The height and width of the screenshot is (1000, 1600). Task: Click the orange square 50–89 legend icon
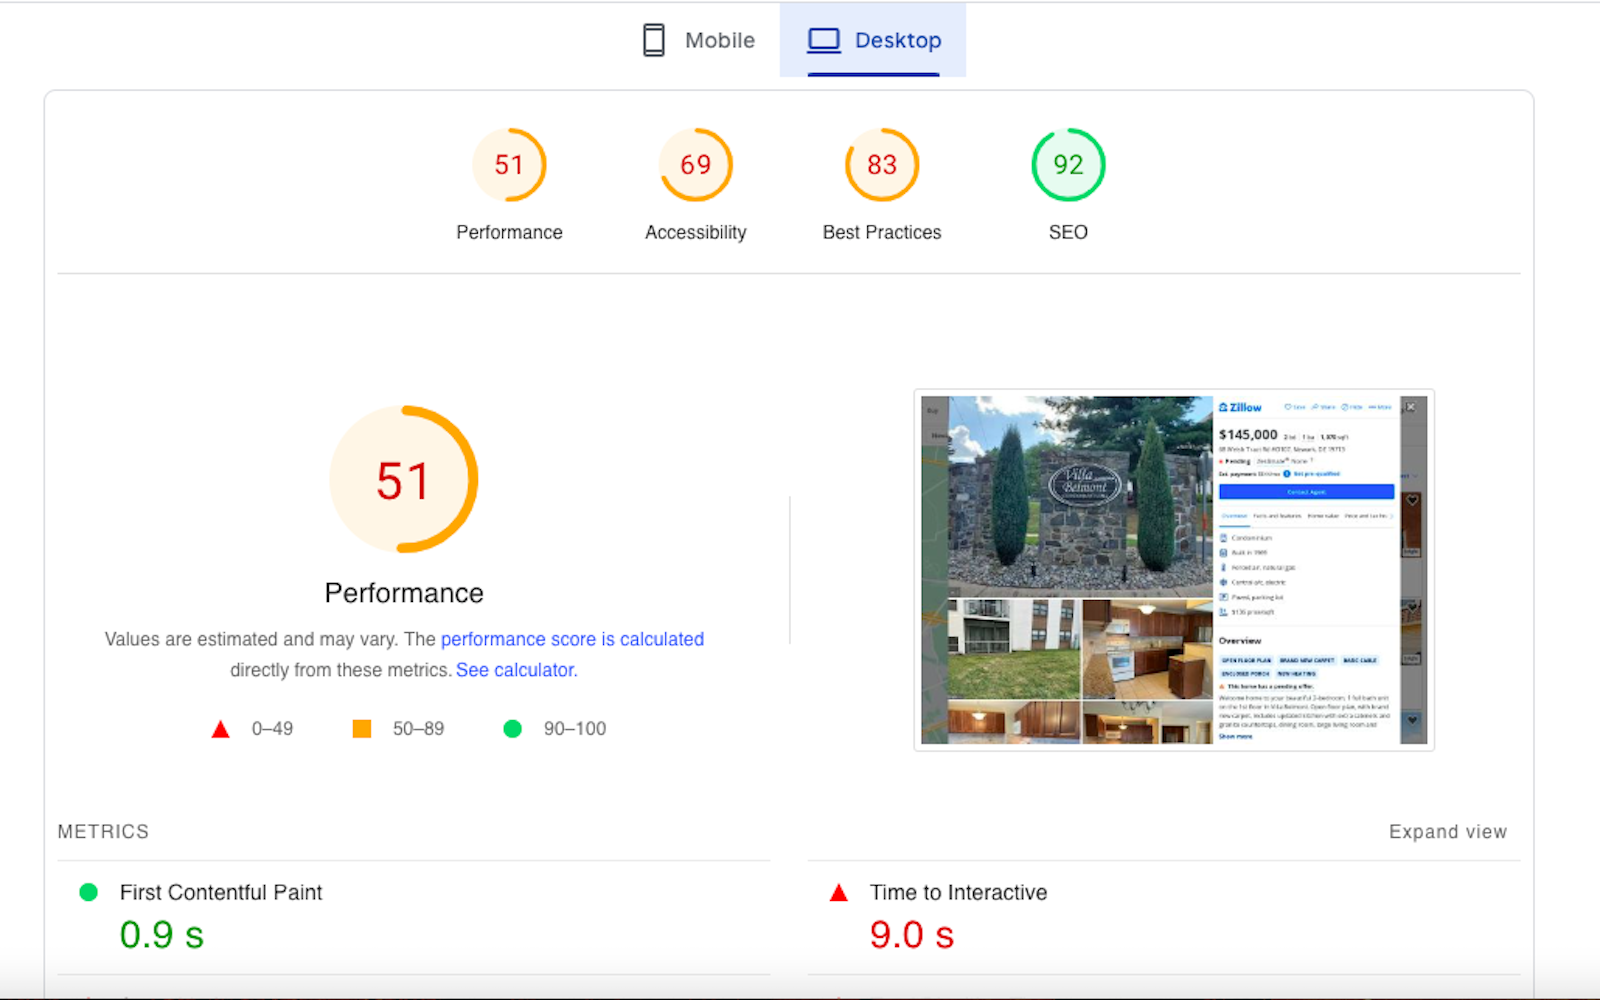coord(362,729)
